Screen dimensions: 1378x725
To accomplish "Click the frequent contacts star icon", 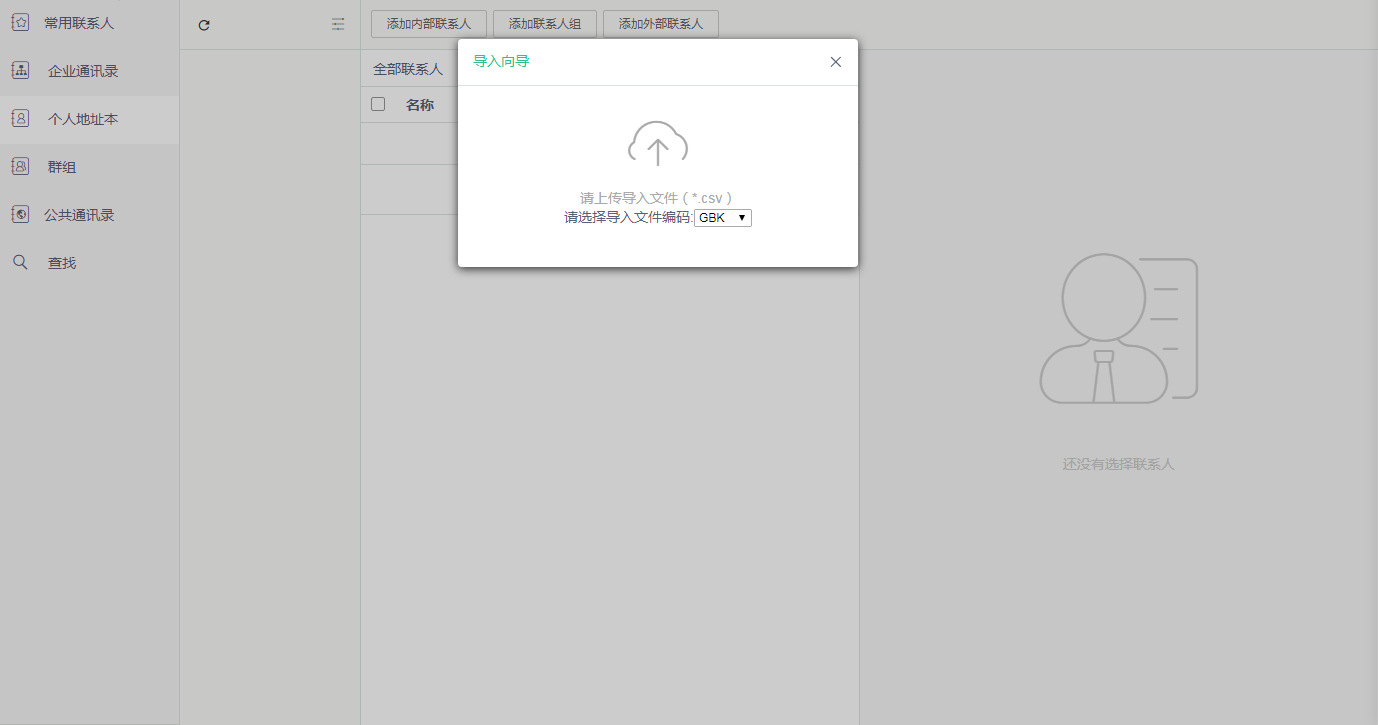I will (x=20, y=22).
